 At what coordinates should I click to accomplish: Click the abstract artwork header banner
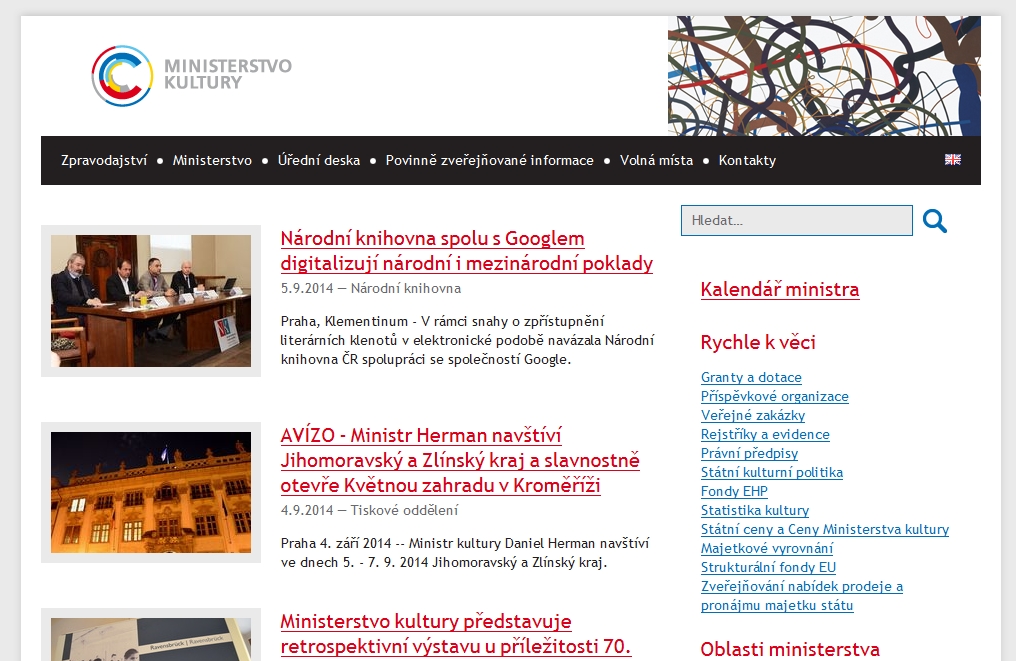[824, 76]
